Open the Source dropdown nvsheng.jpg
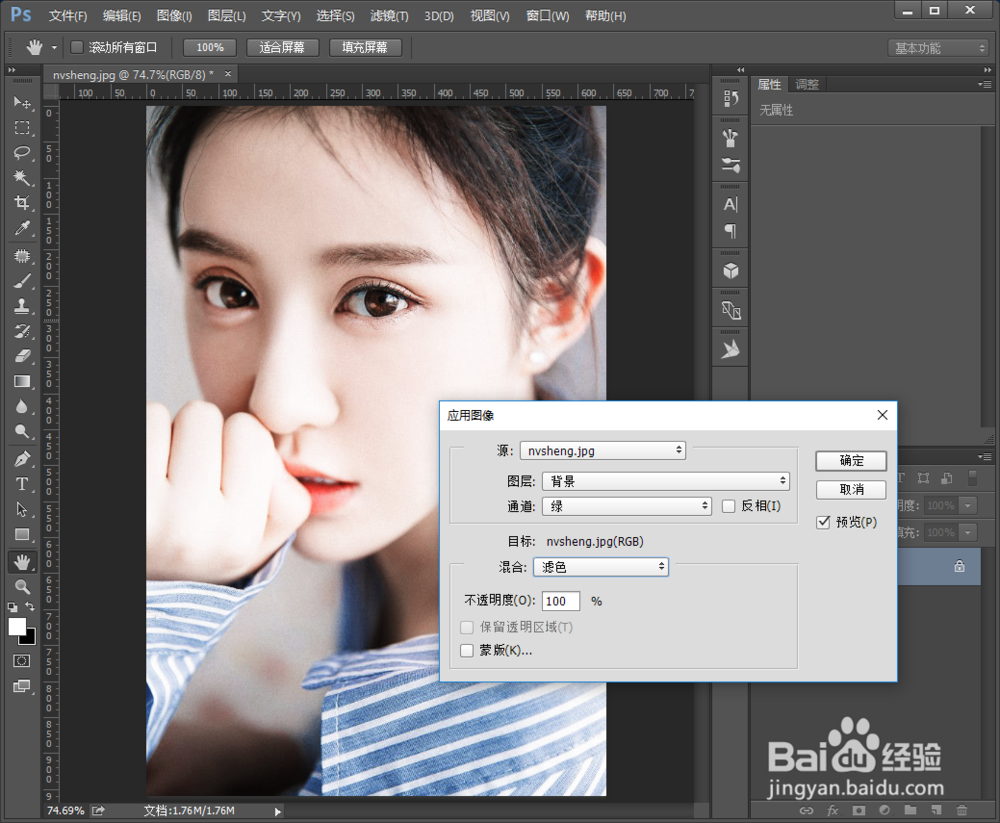The height and width of the screenshot is (823, 1000). tap(603, 450)
